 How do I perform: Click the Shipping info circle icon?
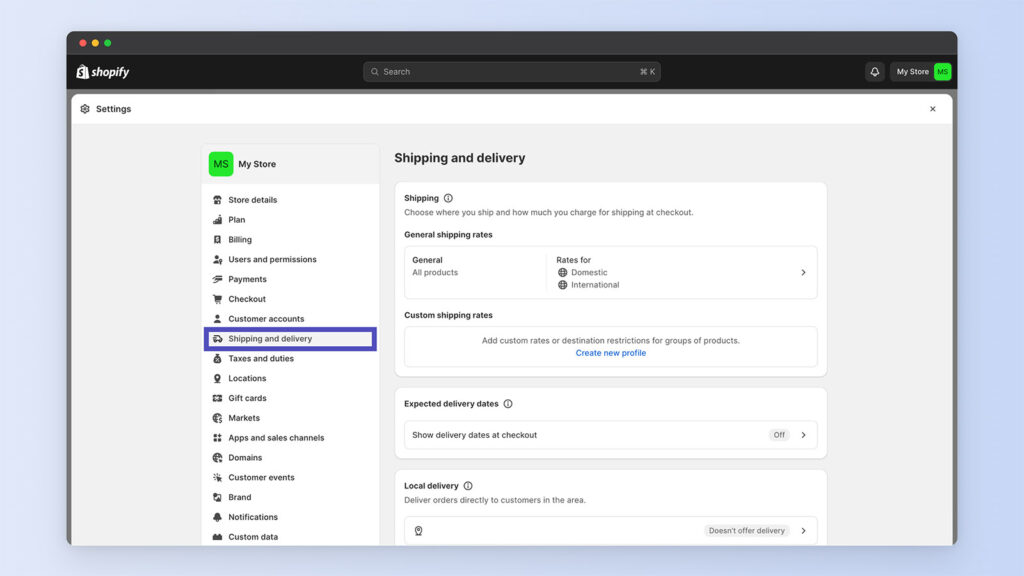(x=448, y=198)
